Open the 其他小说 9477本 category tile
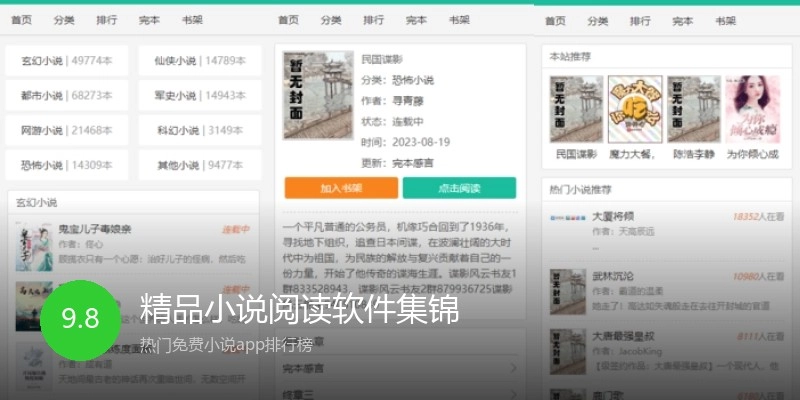 click(x=200, y=165)
